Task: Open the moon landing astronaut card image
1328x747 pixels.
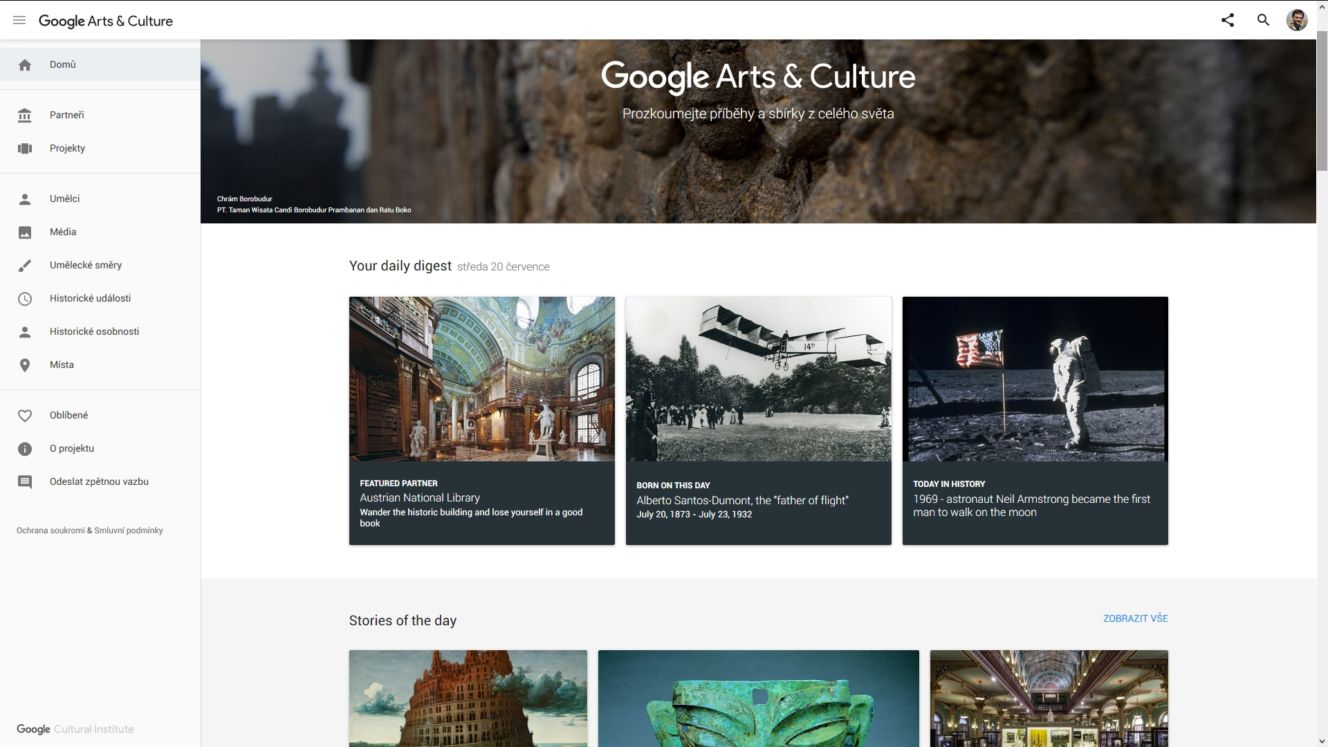Action: click(x=1035, y=379)
